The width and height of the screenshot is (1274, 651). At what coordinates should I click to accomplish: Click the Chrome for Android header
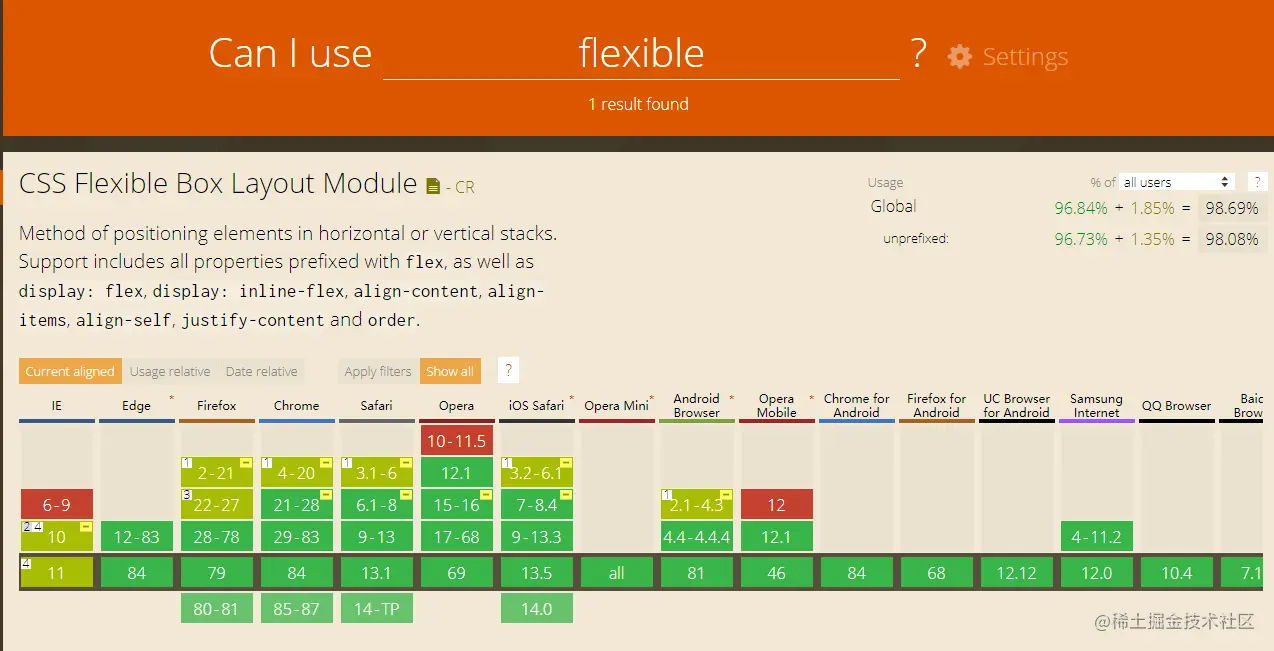pyautogui.click(x=857, y=406)
